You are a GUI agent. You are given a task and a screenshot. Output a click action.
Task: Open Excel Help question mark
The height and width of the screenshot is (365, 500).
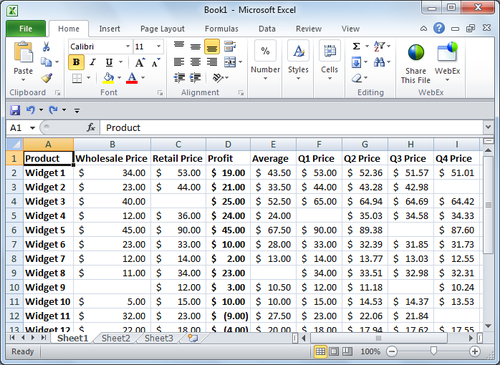(439, 28)
